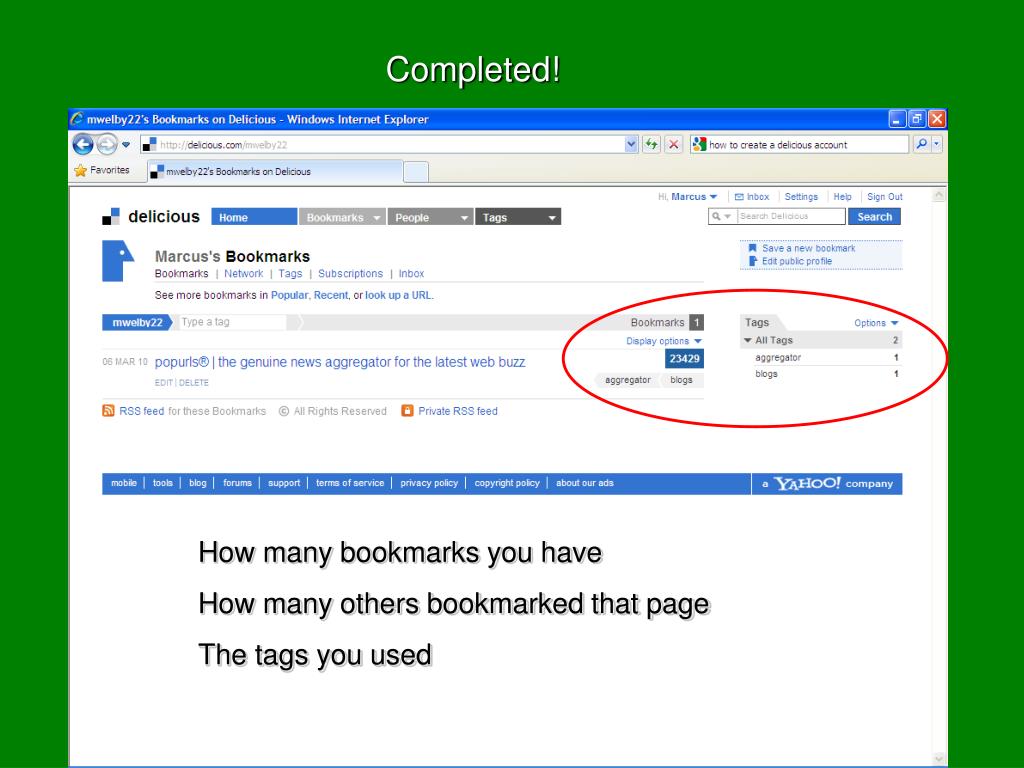Select blogs in the Tags sidebar list
The width and height of the screenshot is (1024, 768).
(x=766, y=374)
